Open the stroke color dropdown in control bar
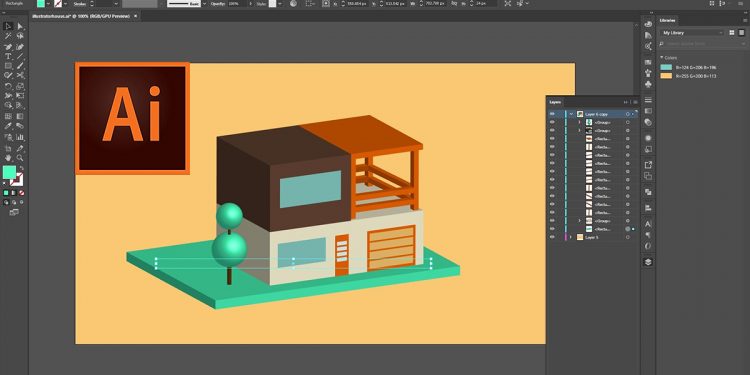 (66, 3)
